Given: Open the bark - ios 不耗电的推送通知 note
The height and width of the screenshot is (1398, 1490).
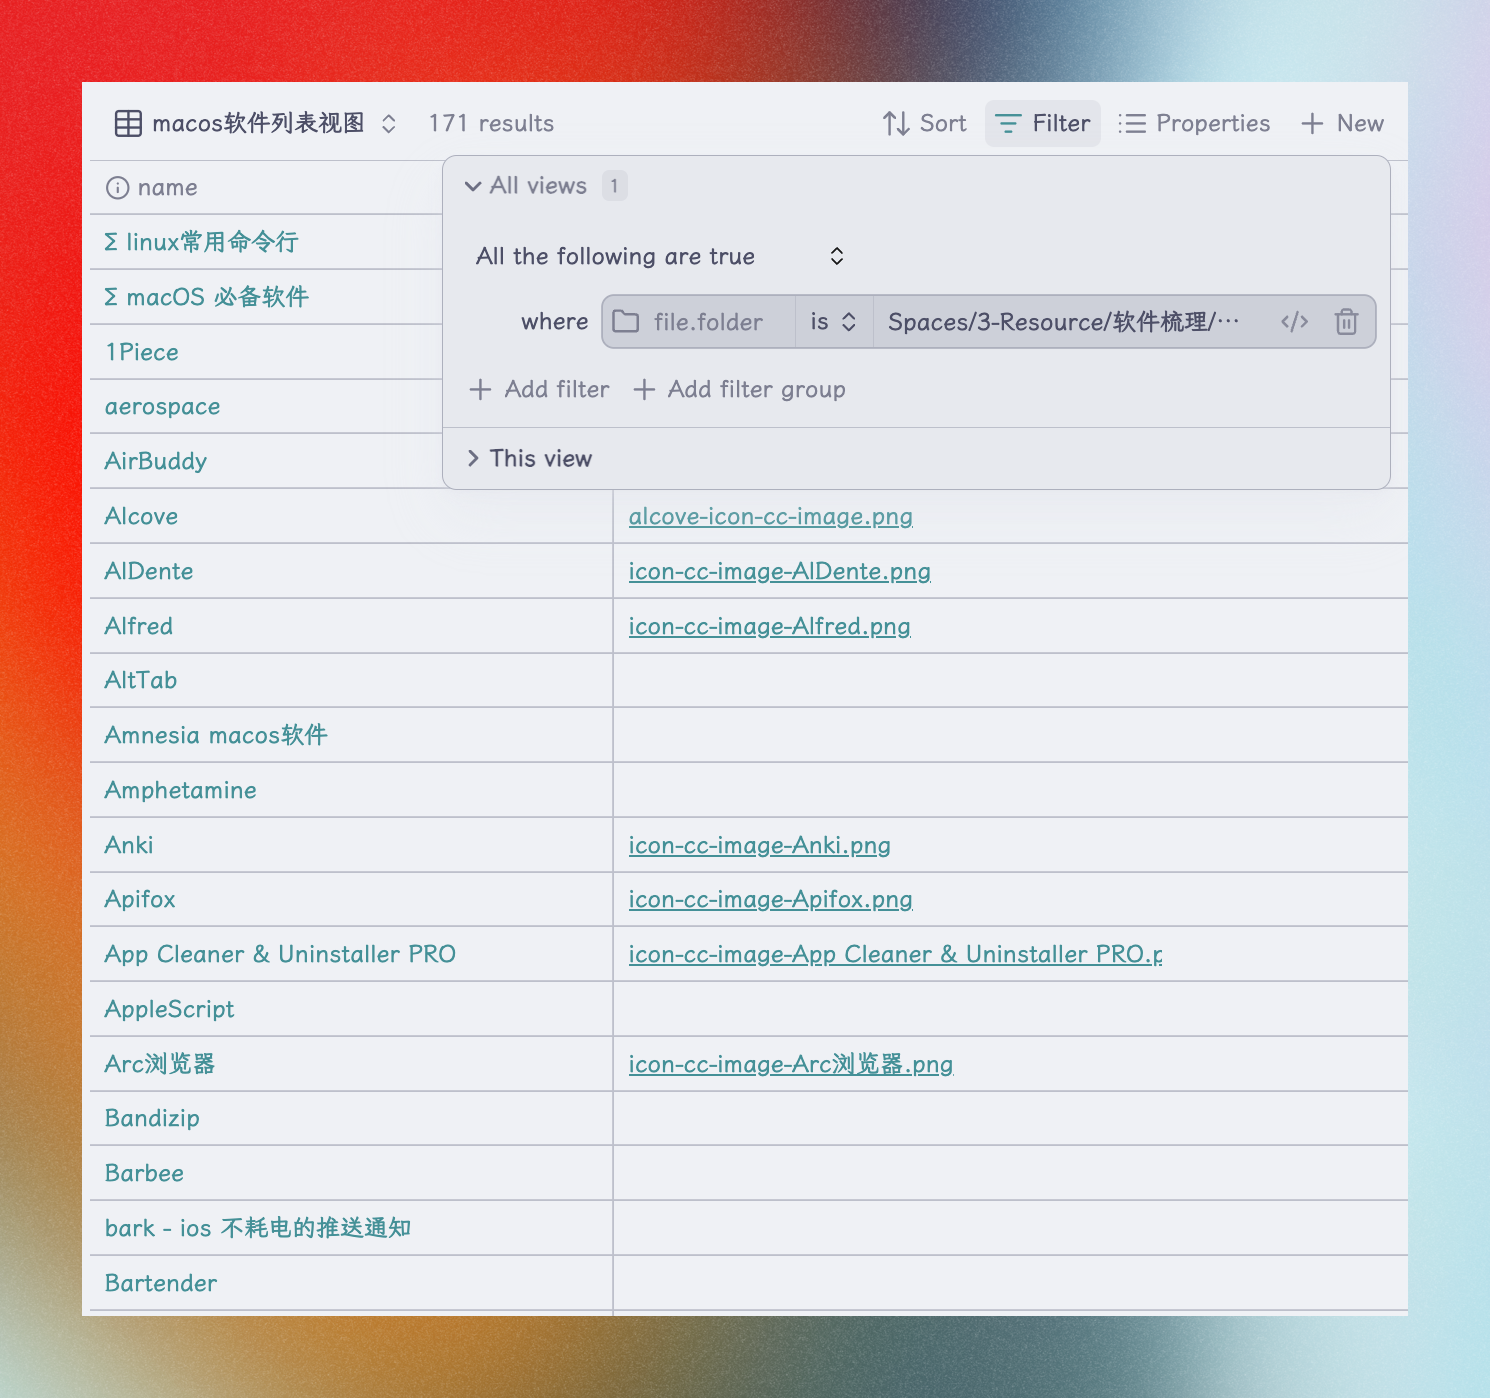Looking at the screenshot, I should [x=258, y=1228].
